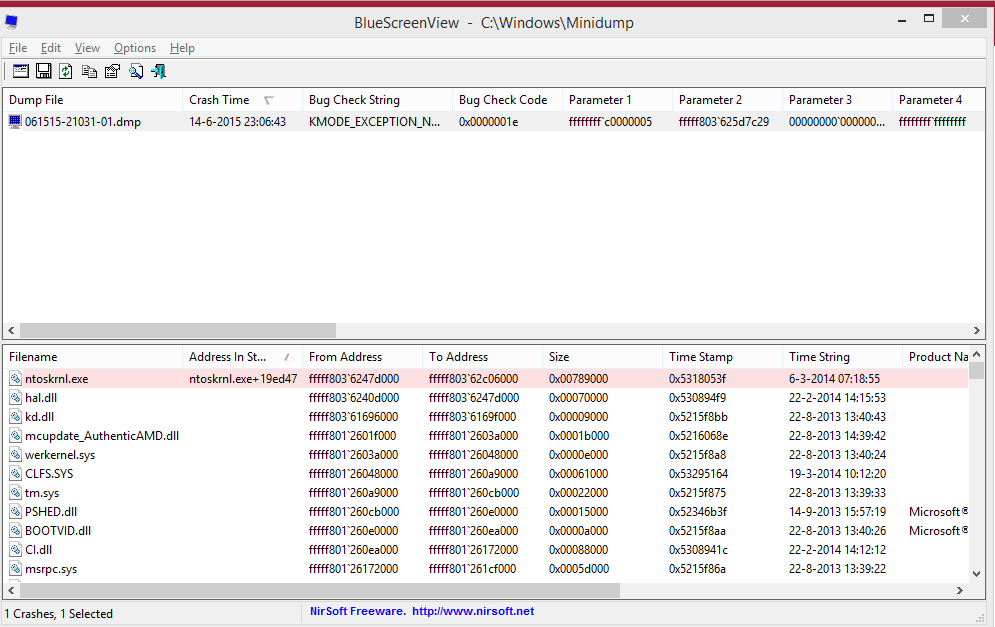Click upper pane scroll left arrow

pyautogui.click(x=11, y=331)
